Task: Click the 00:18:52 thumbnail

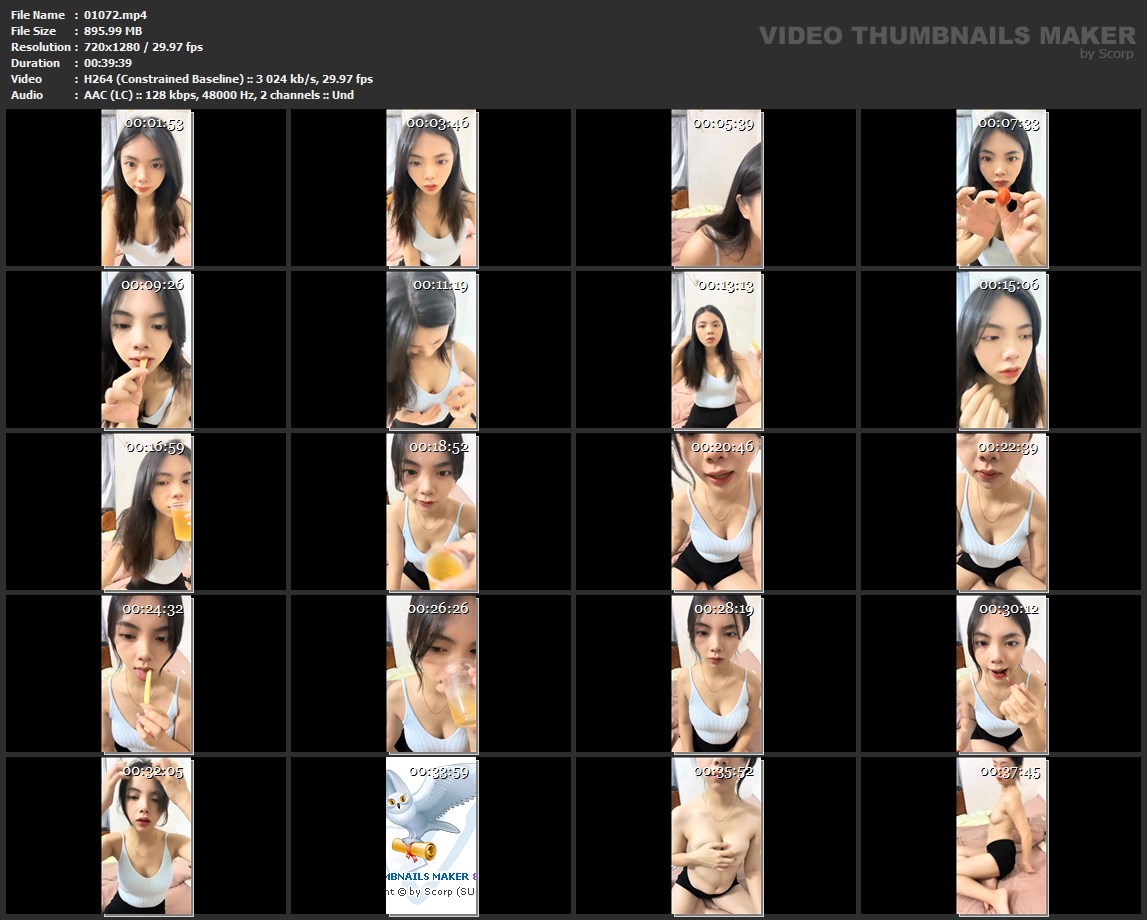Action: [432, 512]
